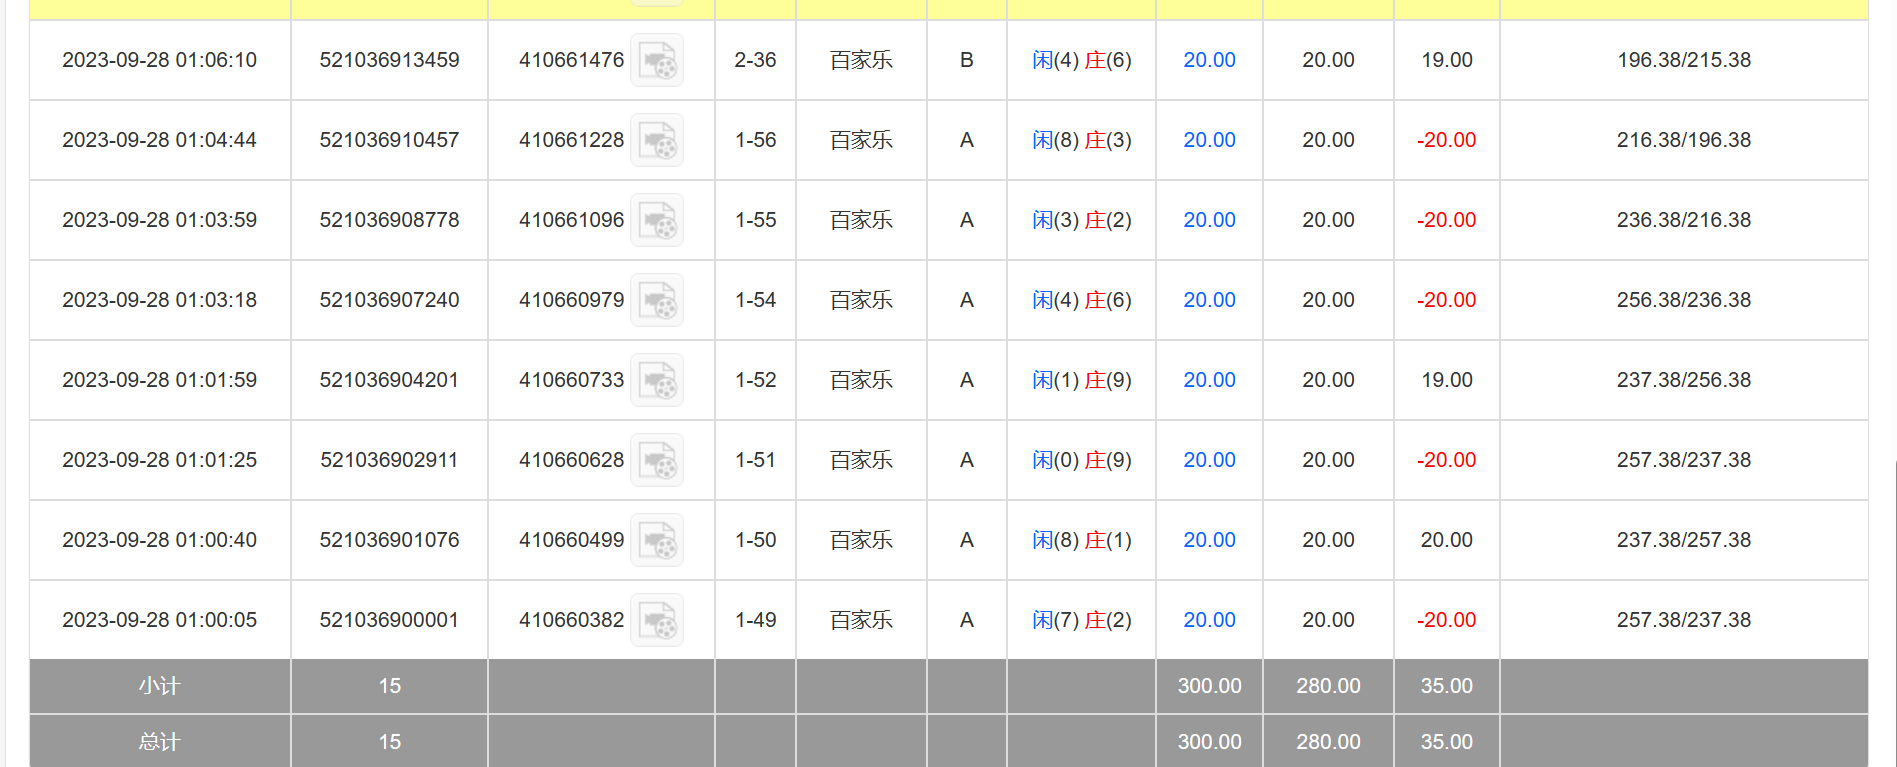
Task: Click bet amount 20.00 link for order 521036900001
Action: 1209,620
